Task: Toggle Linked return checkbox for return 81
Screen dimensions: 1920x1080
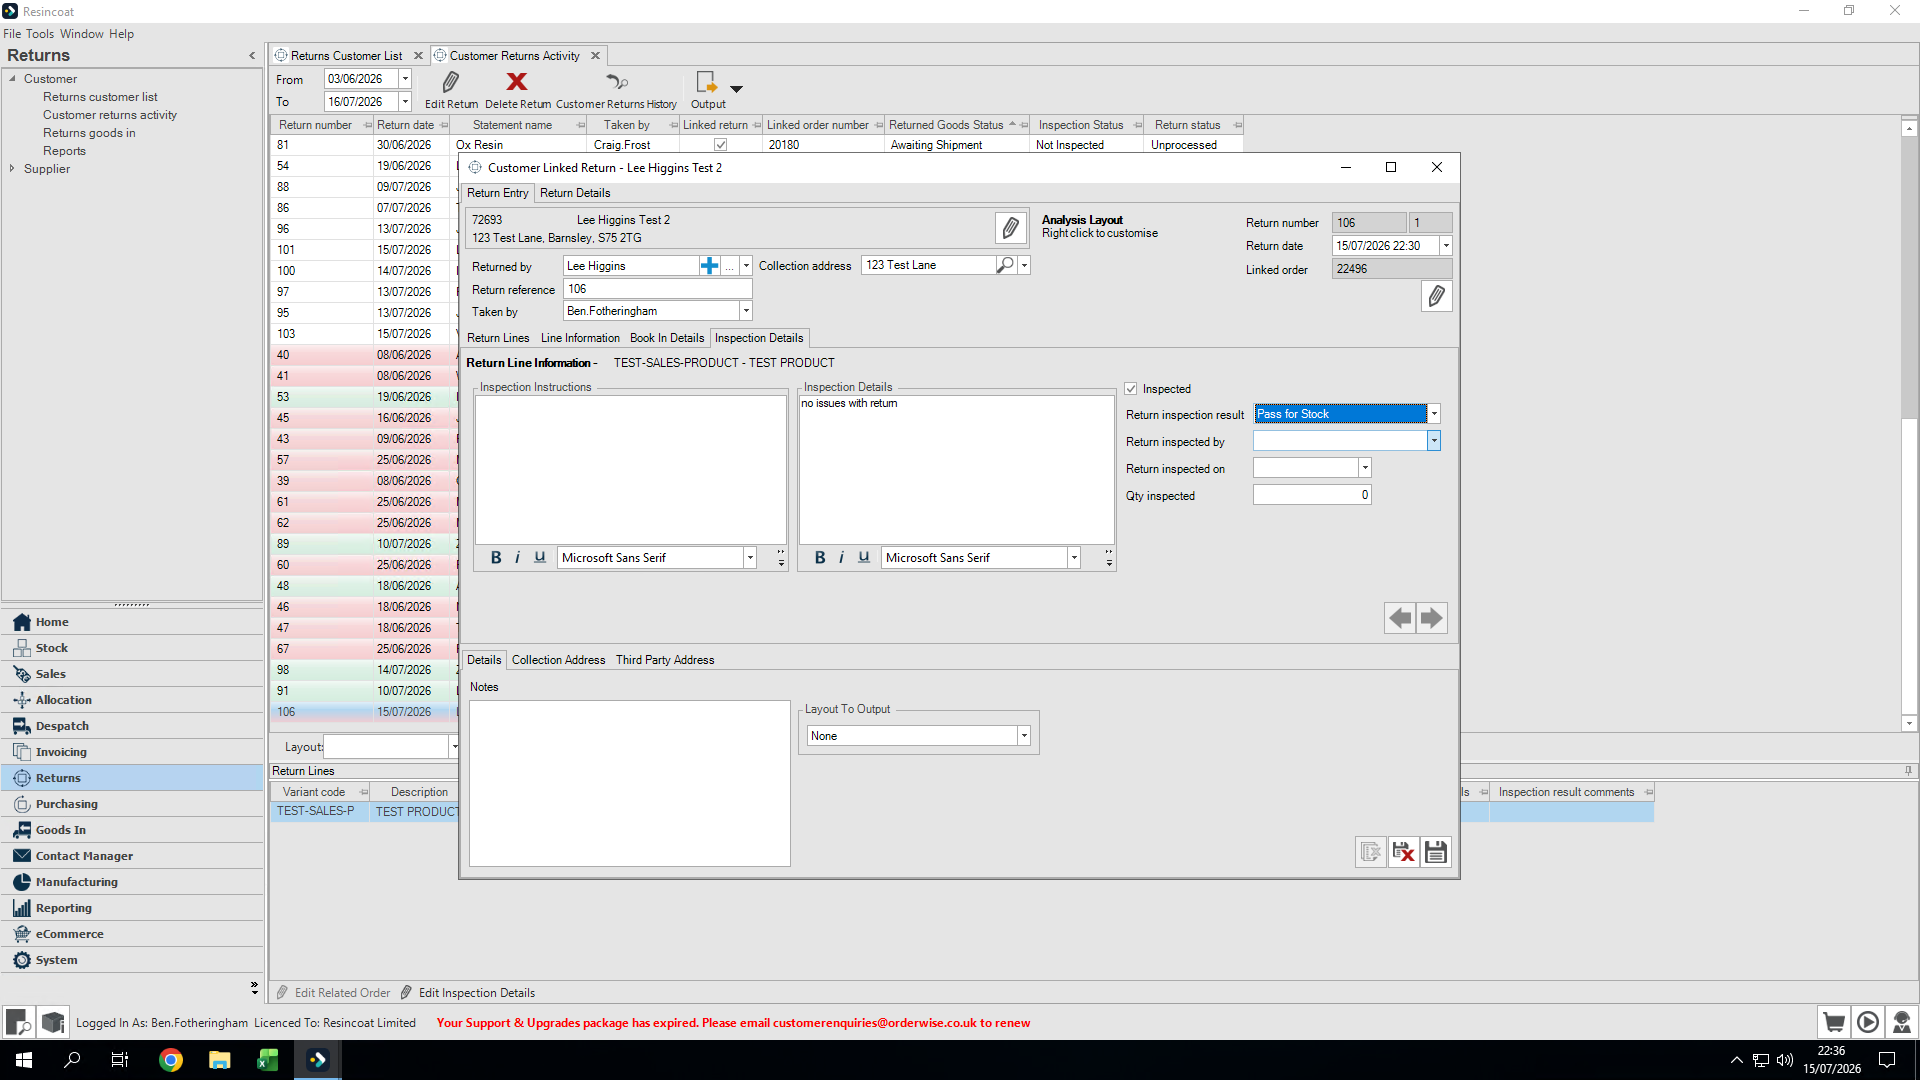Action: click(720, 145)
